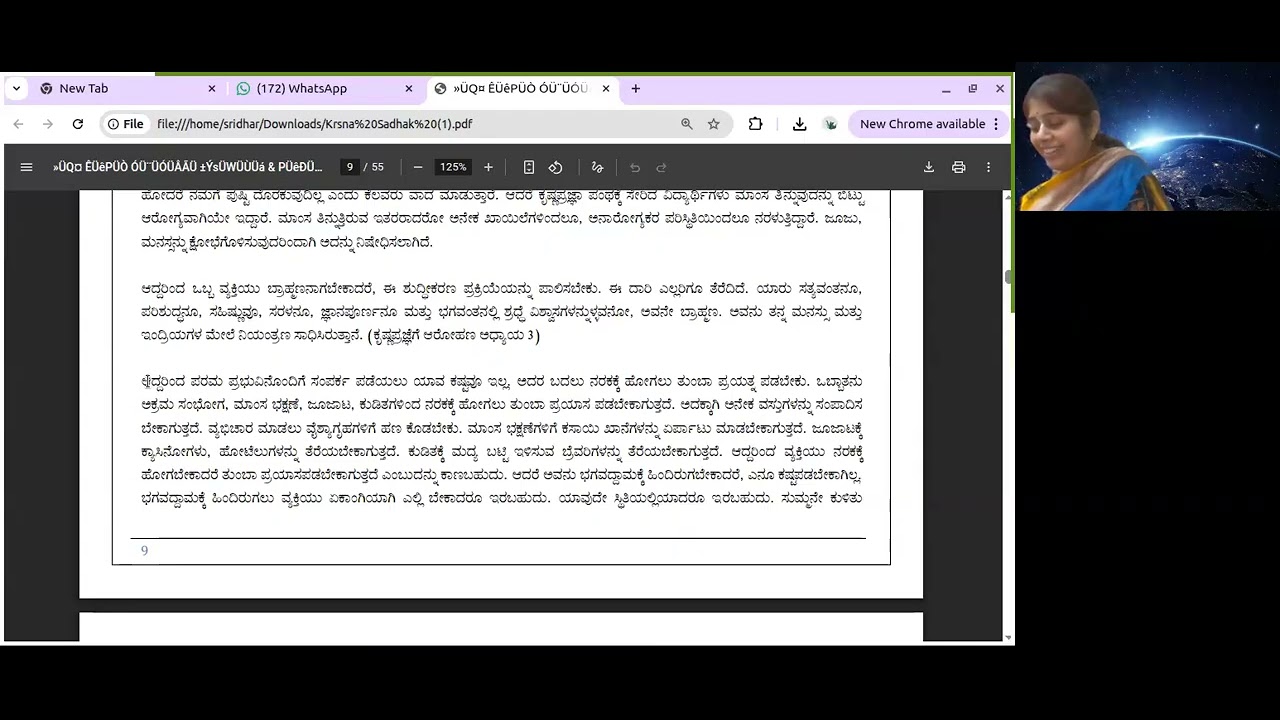Open the Chrome downloads panel

pos(799,124)
